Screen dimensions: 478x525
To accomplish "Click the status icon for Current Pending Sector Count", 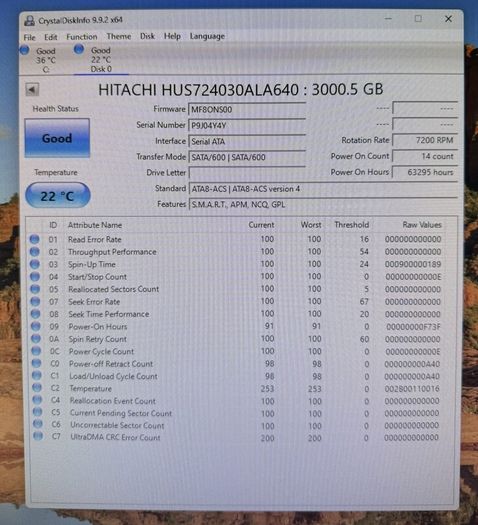I will pyautogui.click(x=38, y=411).
